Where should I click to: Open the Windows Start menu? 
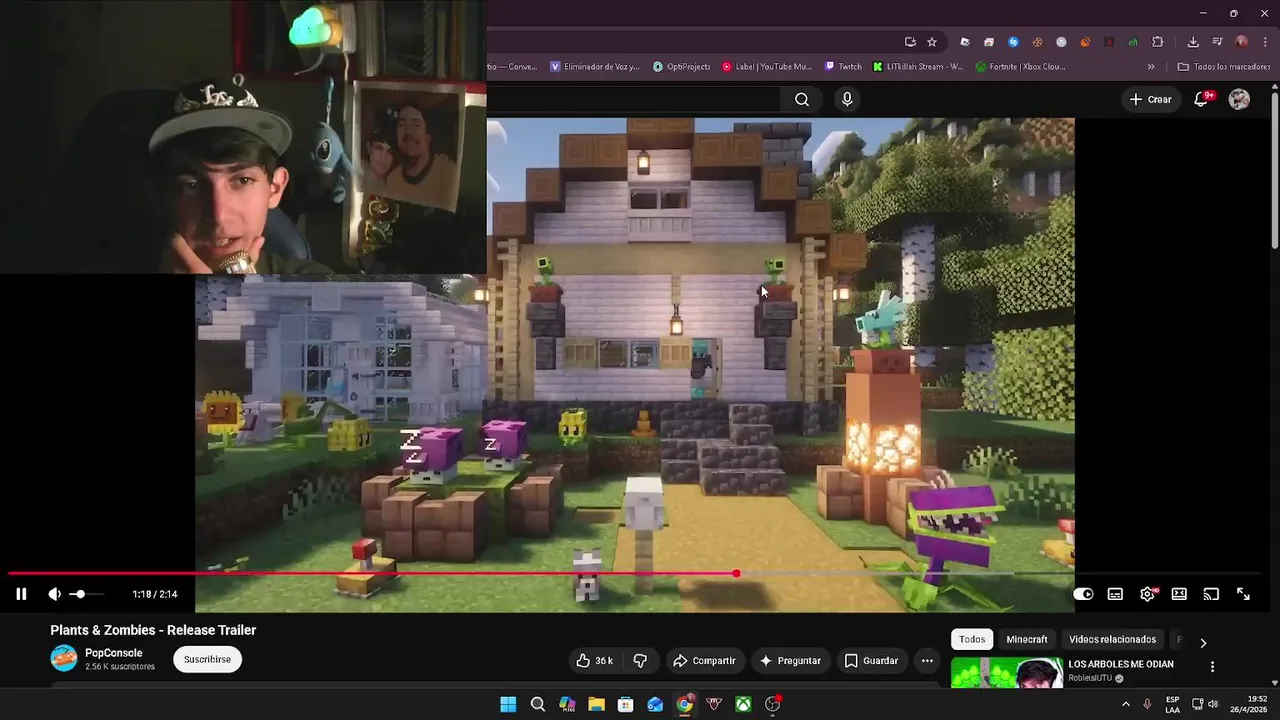508,704
